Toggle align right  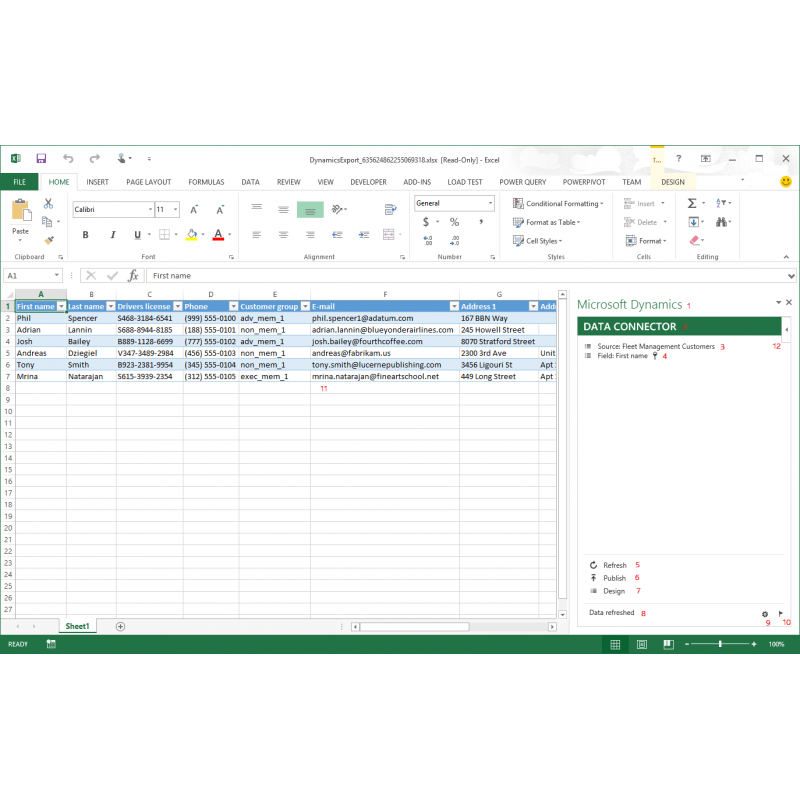click(310, 235)
